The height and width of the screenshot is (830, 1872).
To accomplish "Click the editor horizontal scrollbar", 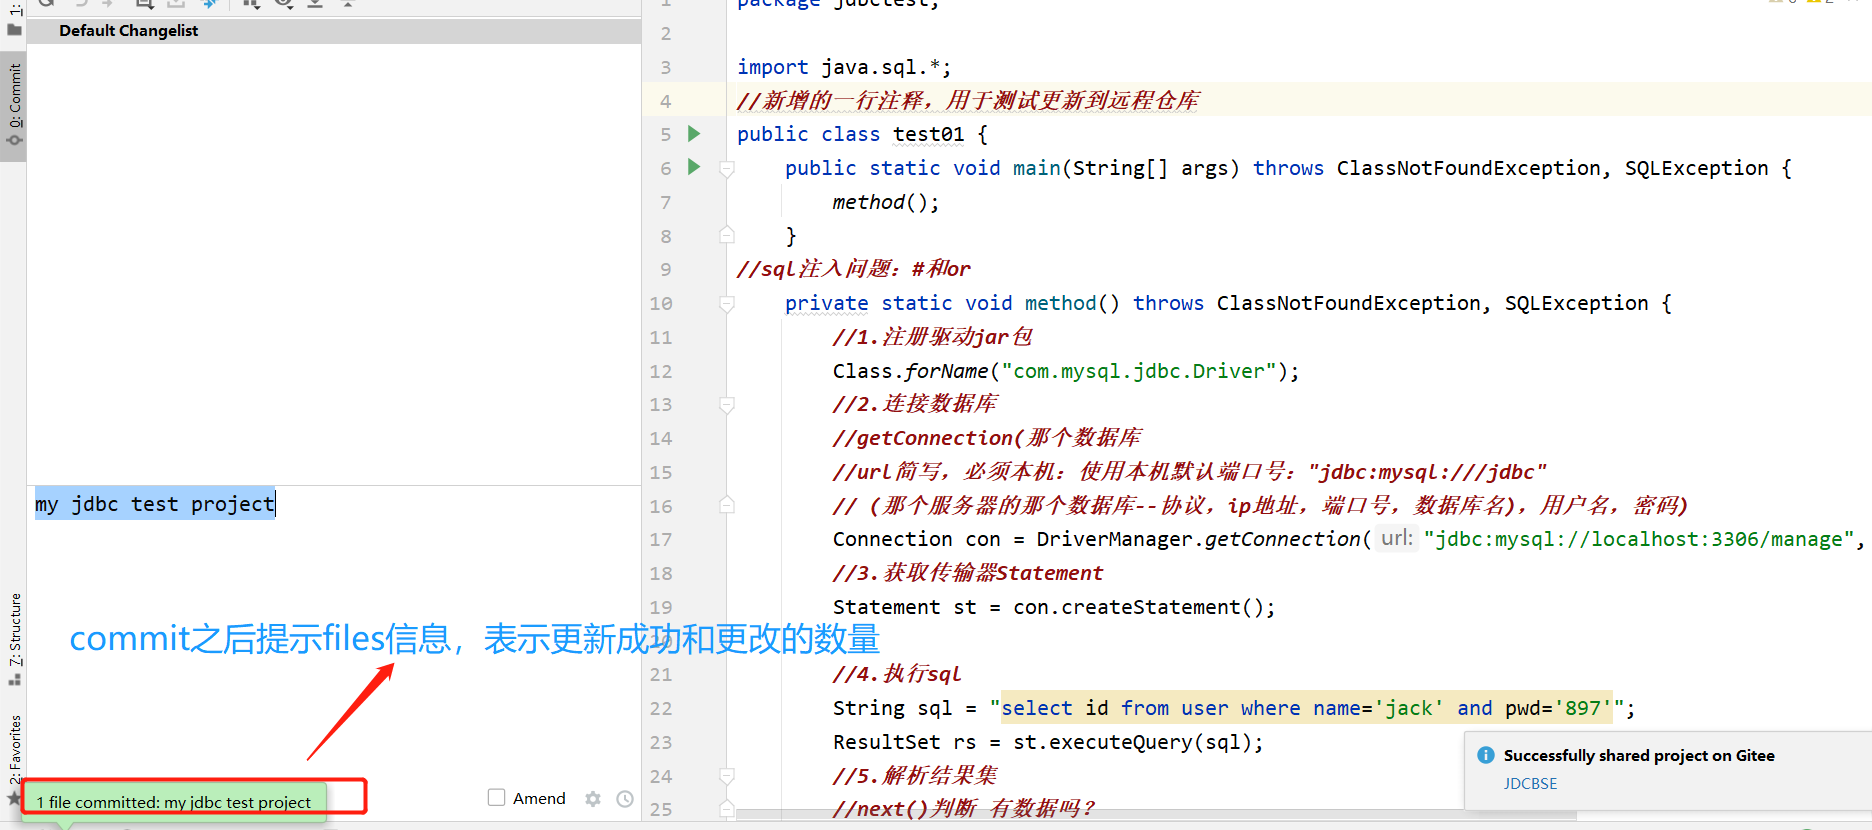I will click(x=1155, y=815).
